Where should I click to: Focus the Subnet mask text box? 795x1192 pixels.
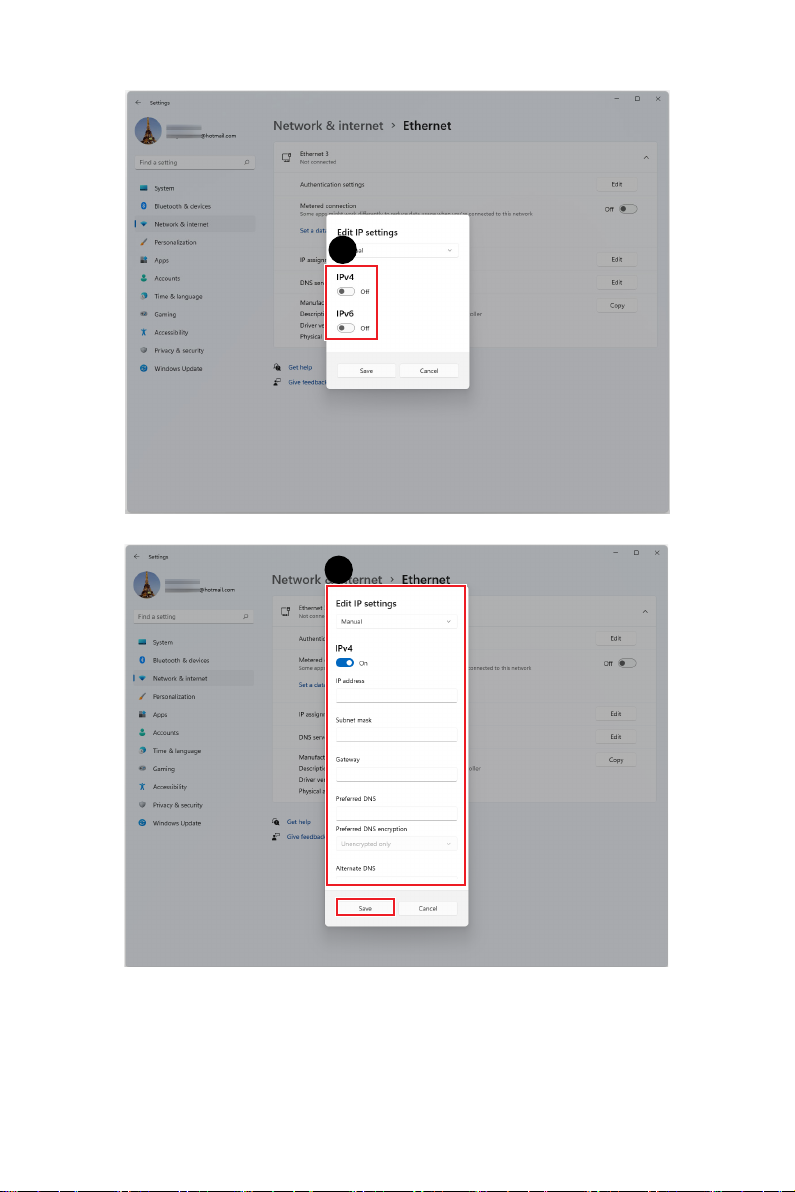(x=396, y=734)
